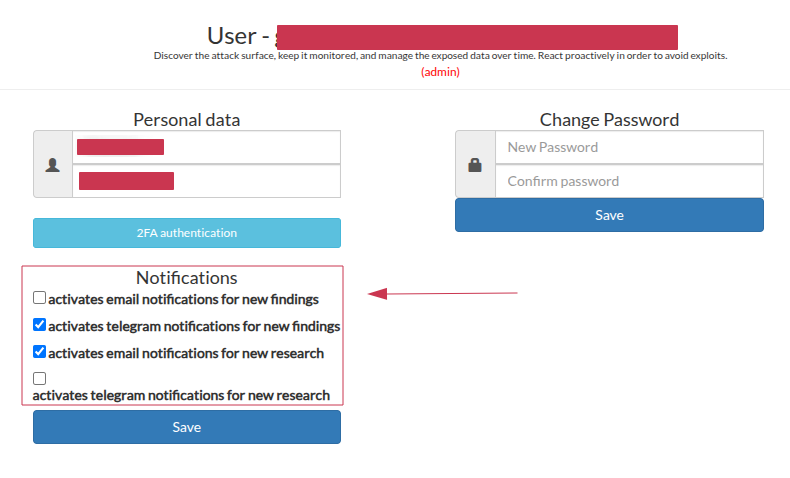The height and width of the screenshot is (478, 790).
Task: Click the "User -" page title
Action: pyautogui.click(x=237, y=36)
